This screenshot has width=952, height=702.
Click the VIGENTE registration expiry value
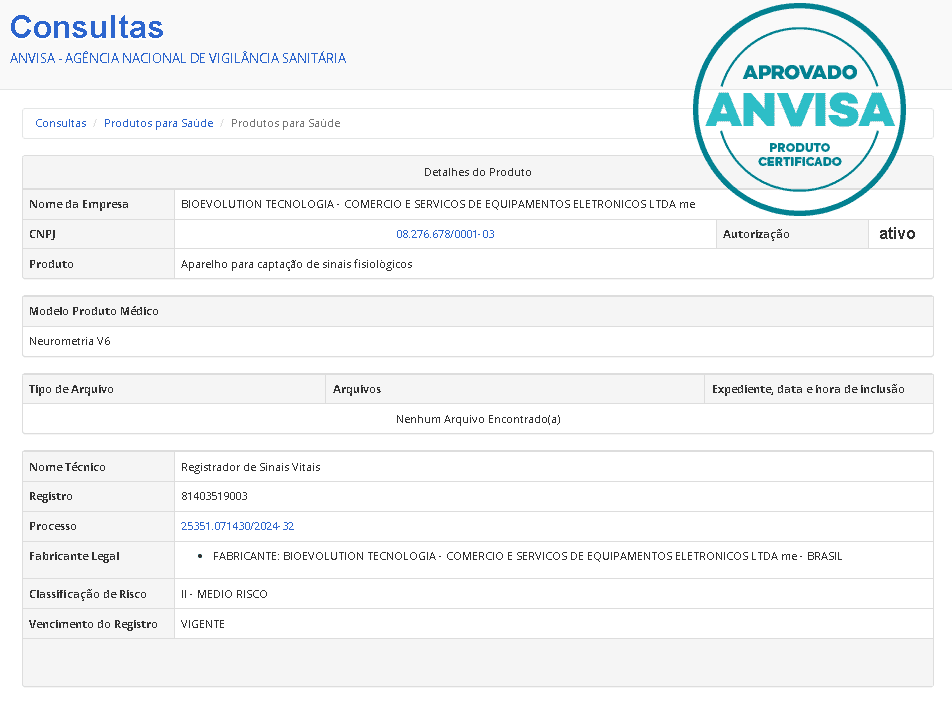tap(203, 624)
